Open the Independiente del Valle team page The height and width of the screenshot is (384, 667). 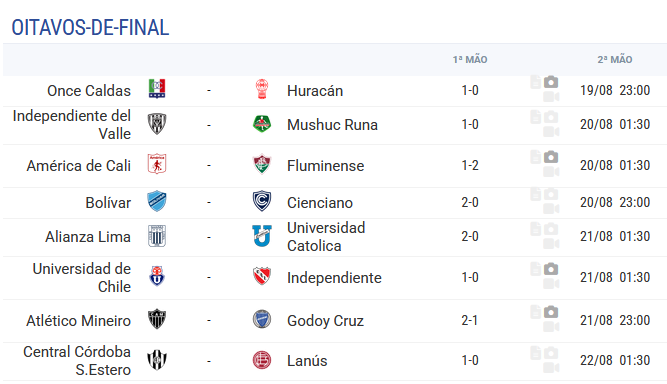(72, 125)
